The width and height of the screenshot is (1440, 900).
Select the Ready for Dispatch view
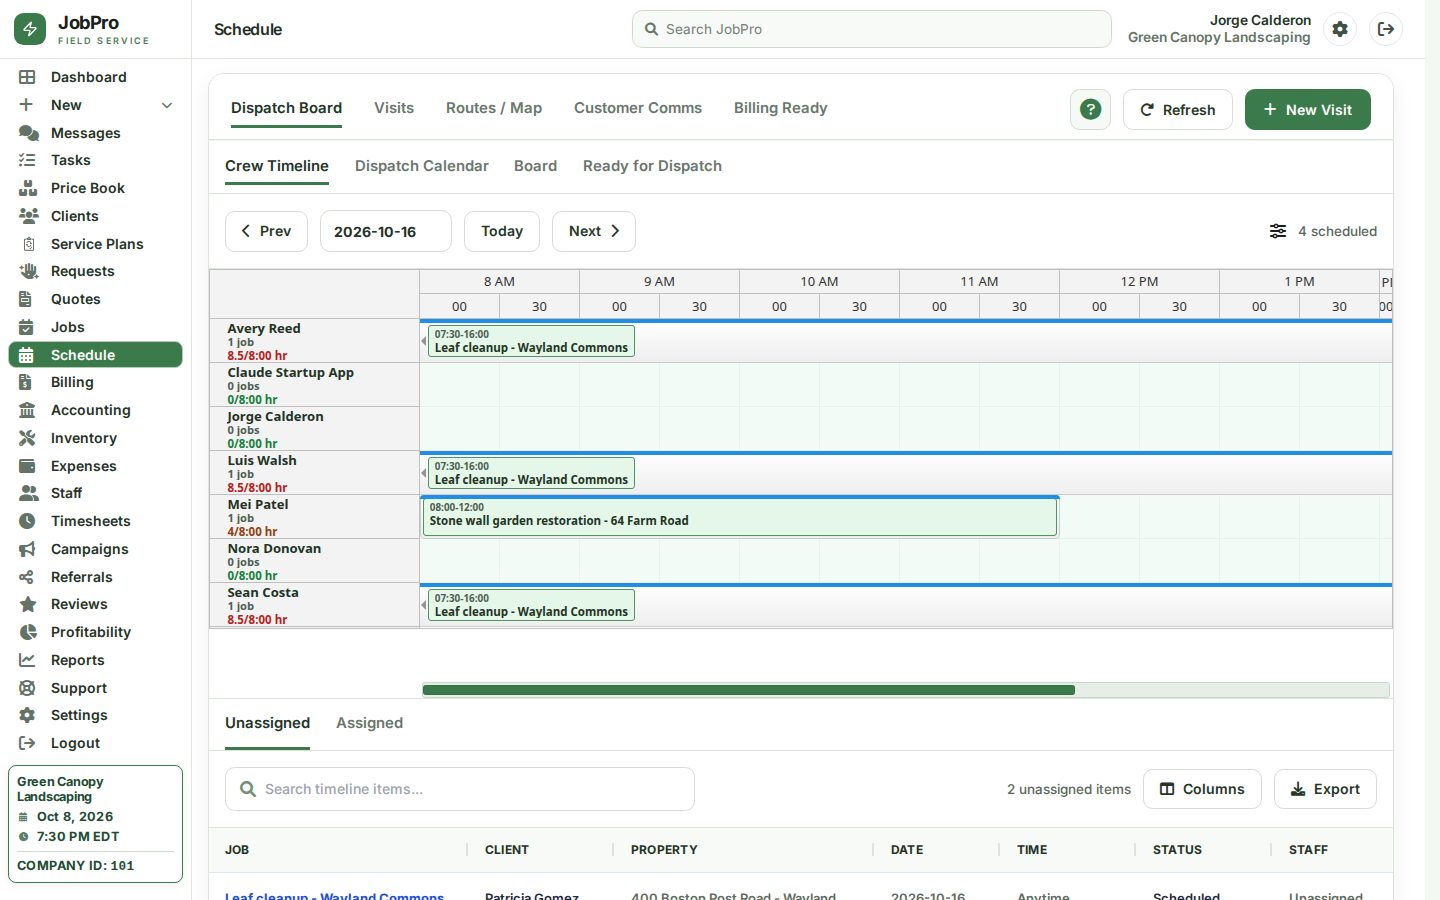click(652, 166)
